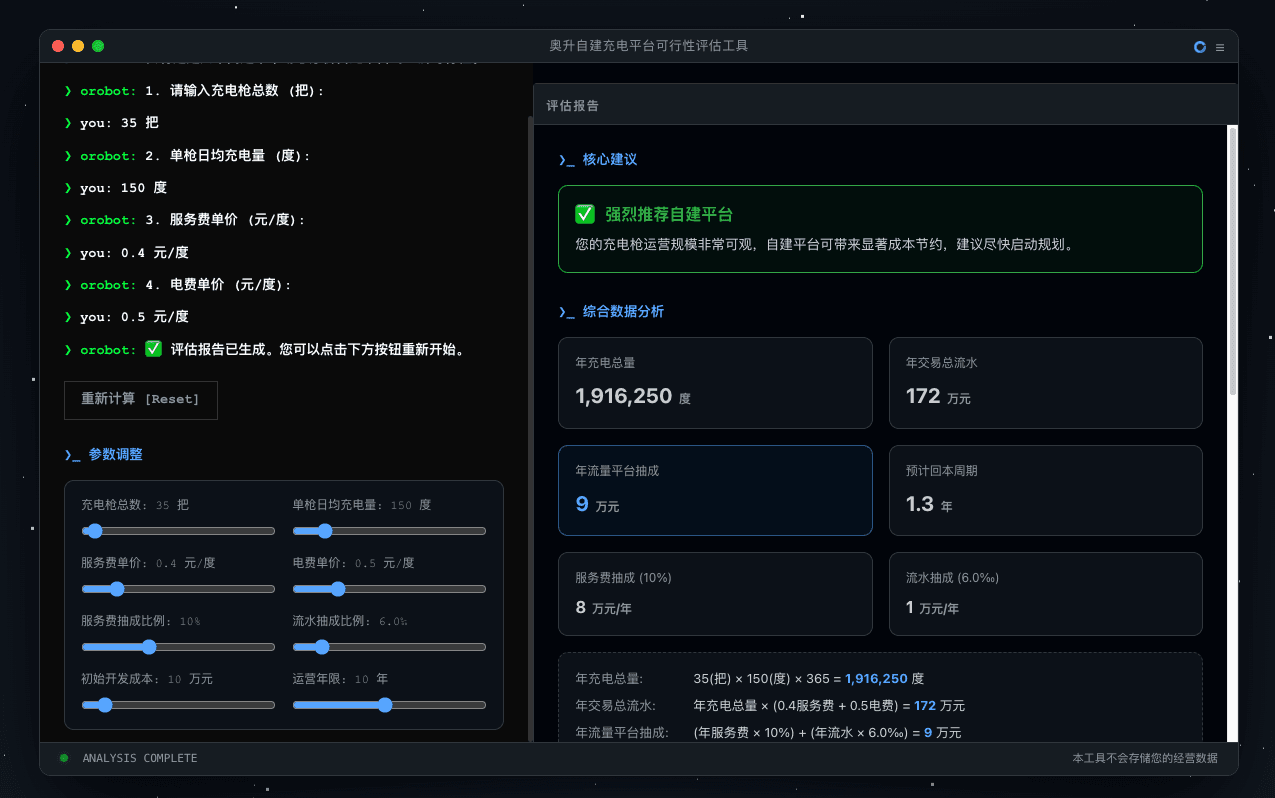Click the green checkmark in the recommendation card
The height and width of the screenshot is (798, 1275).
pos(585,214)
